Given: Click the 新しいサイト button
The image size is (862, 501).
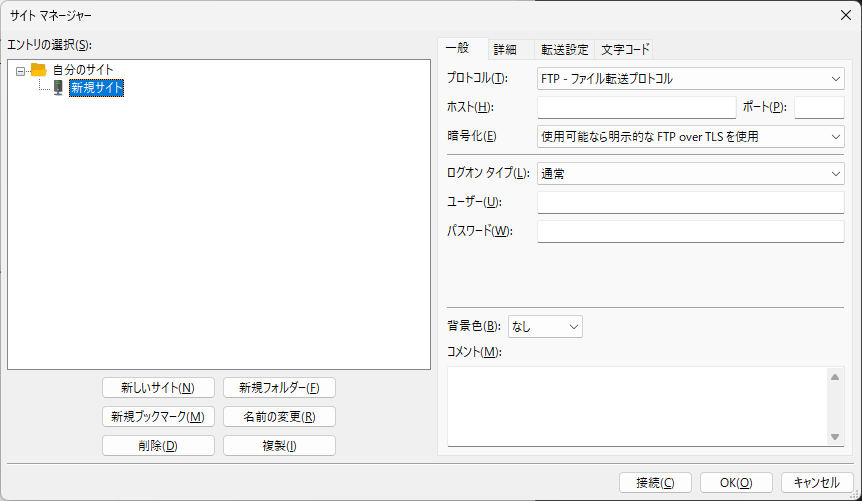Looking at the screenshot, I should tap(158, 388).
